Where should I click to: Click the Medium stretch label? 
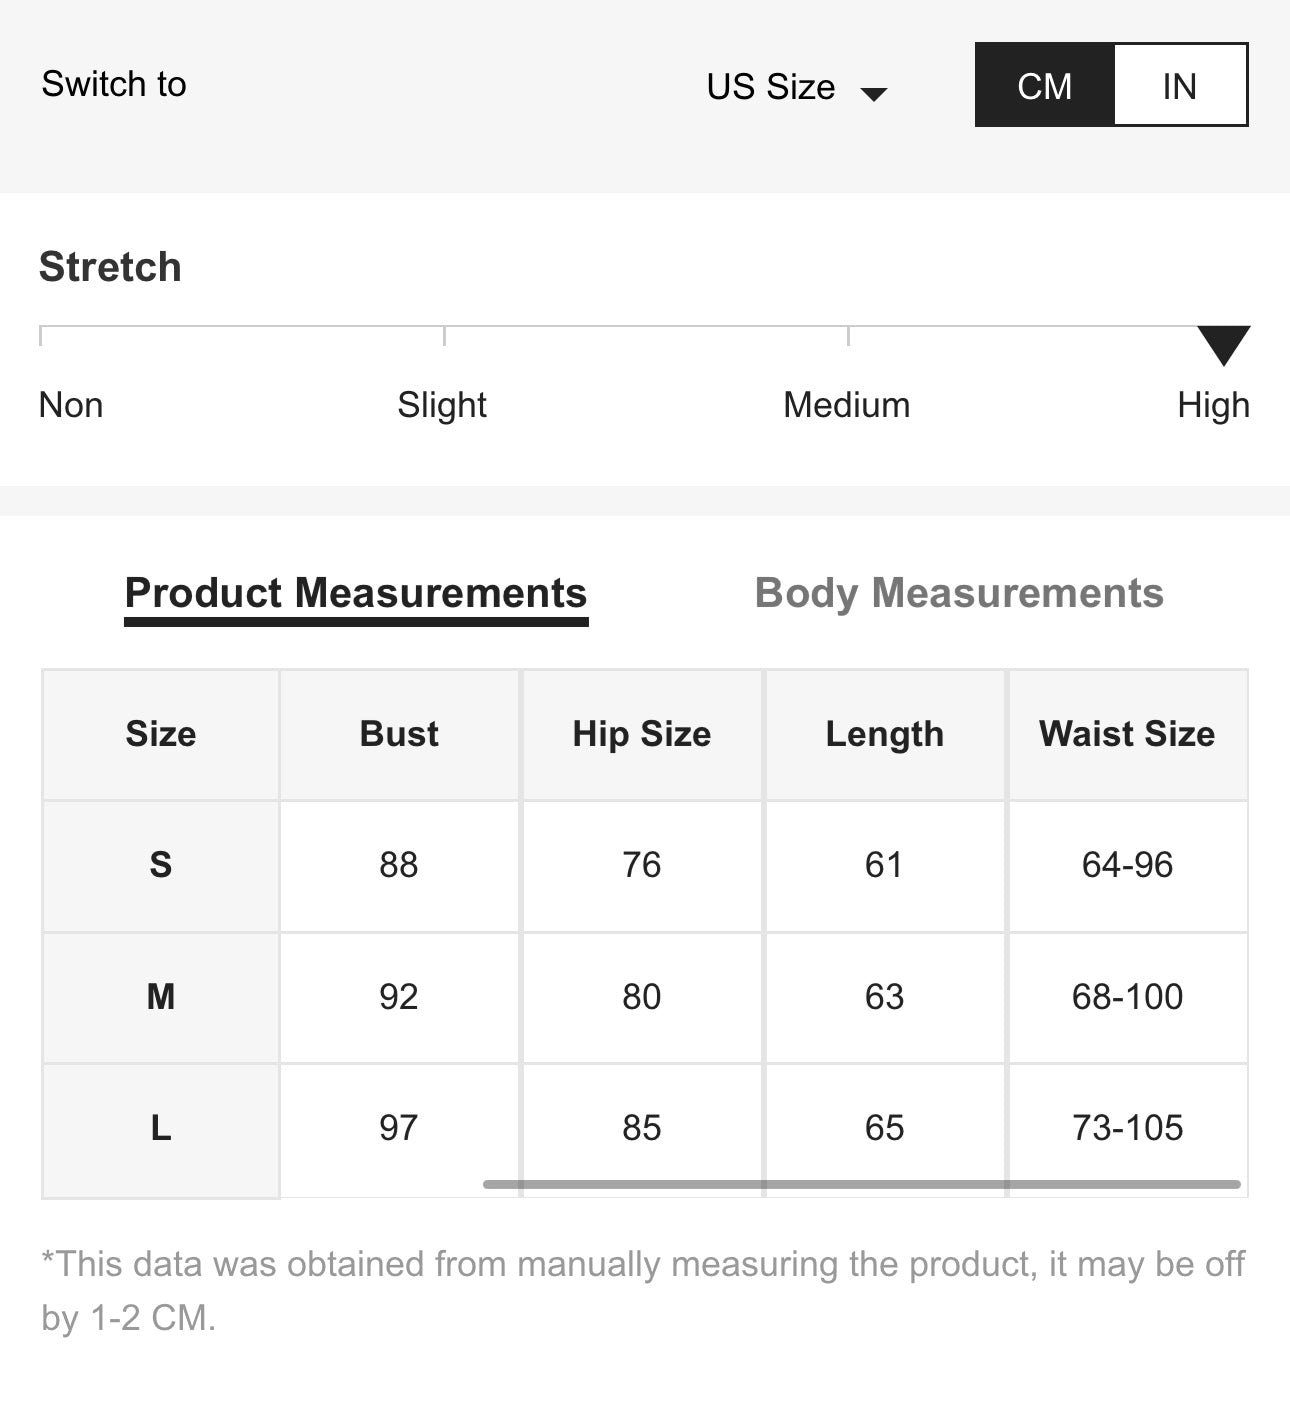point(846,405)
